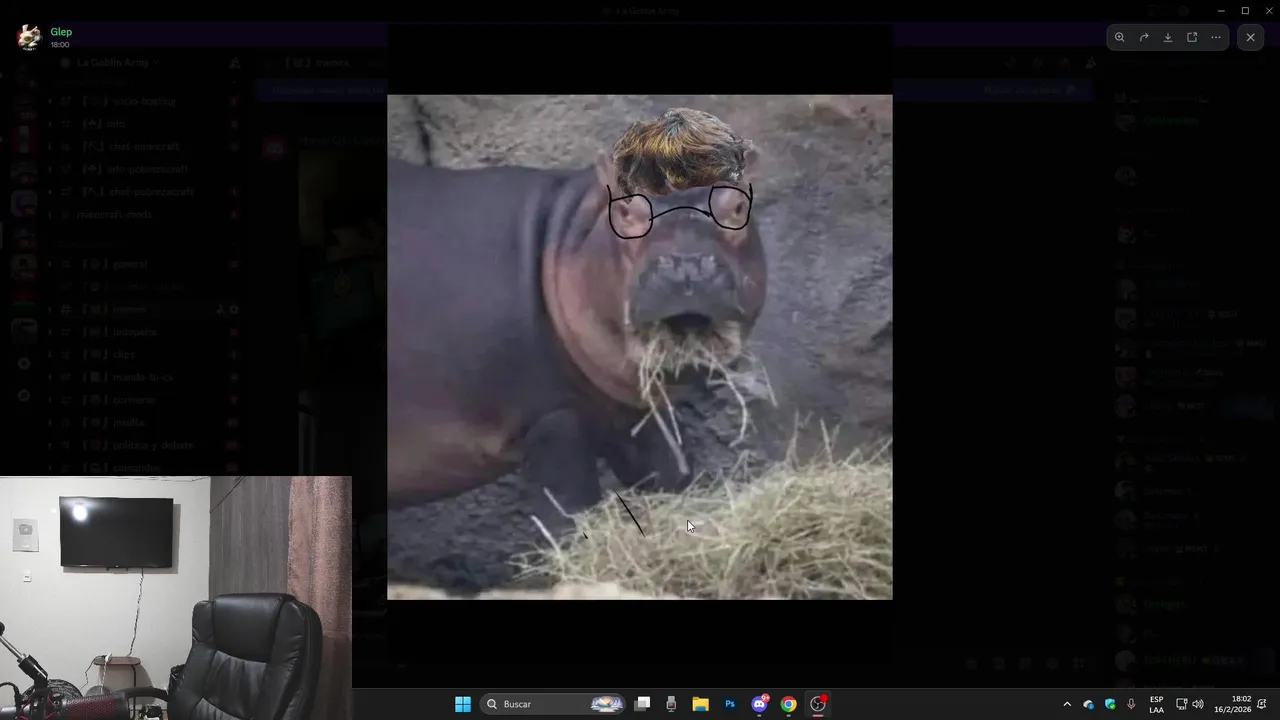
Task: Forward the image using the curved arrow icon
Action: pyautogui.click(x=1144, y=37)
